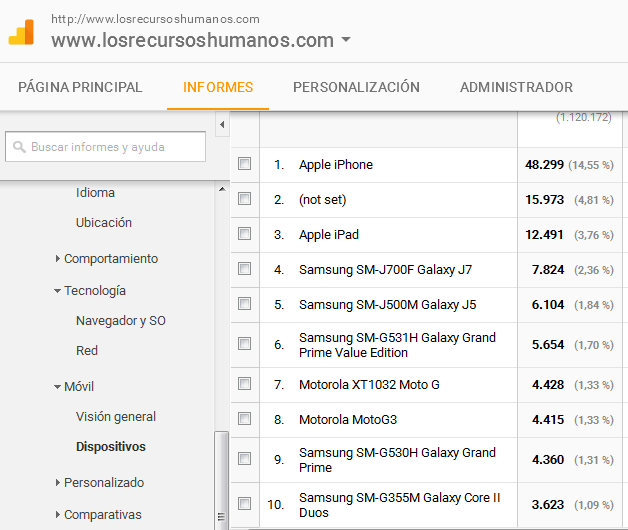
Task: Open the Samsung SM-J500M Galaxy J5 link
Action: coord(387,304)
